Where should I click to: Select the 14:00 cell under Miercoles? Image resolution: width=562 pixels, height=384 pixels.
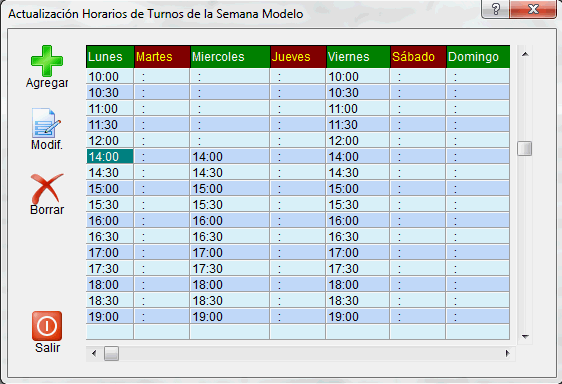[230, 157]
